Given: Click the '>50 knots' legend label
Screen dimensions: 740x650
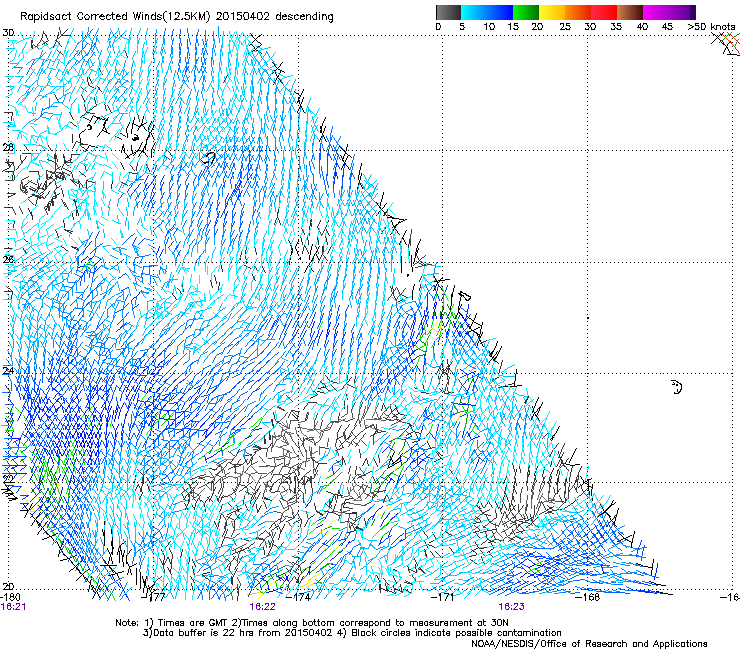Looking at the screenshot, I should (x=711, y=27).
